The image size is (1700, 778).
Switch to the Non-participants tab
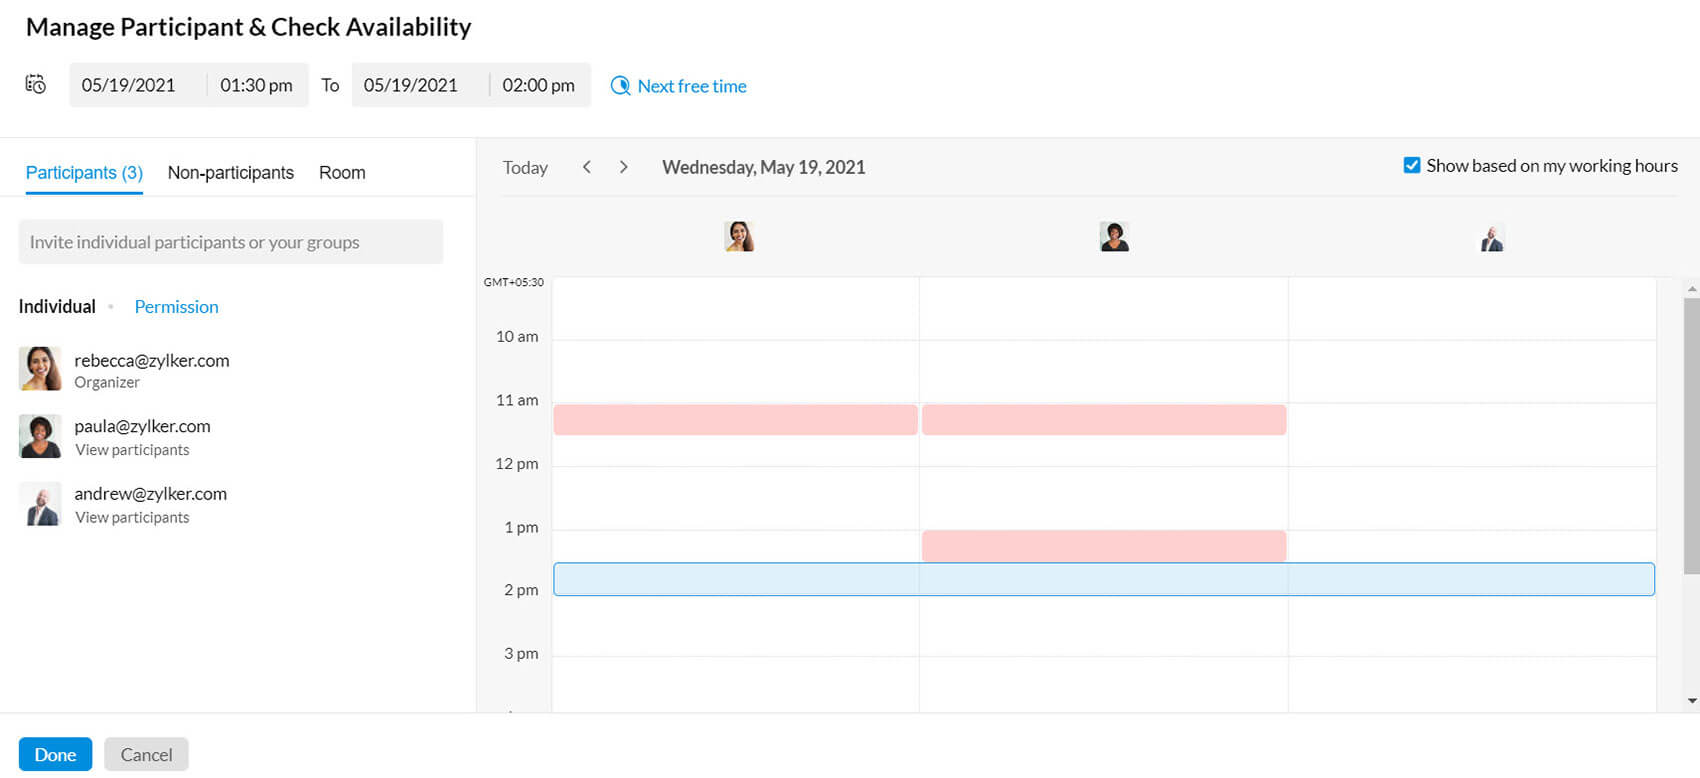point(231,172)
